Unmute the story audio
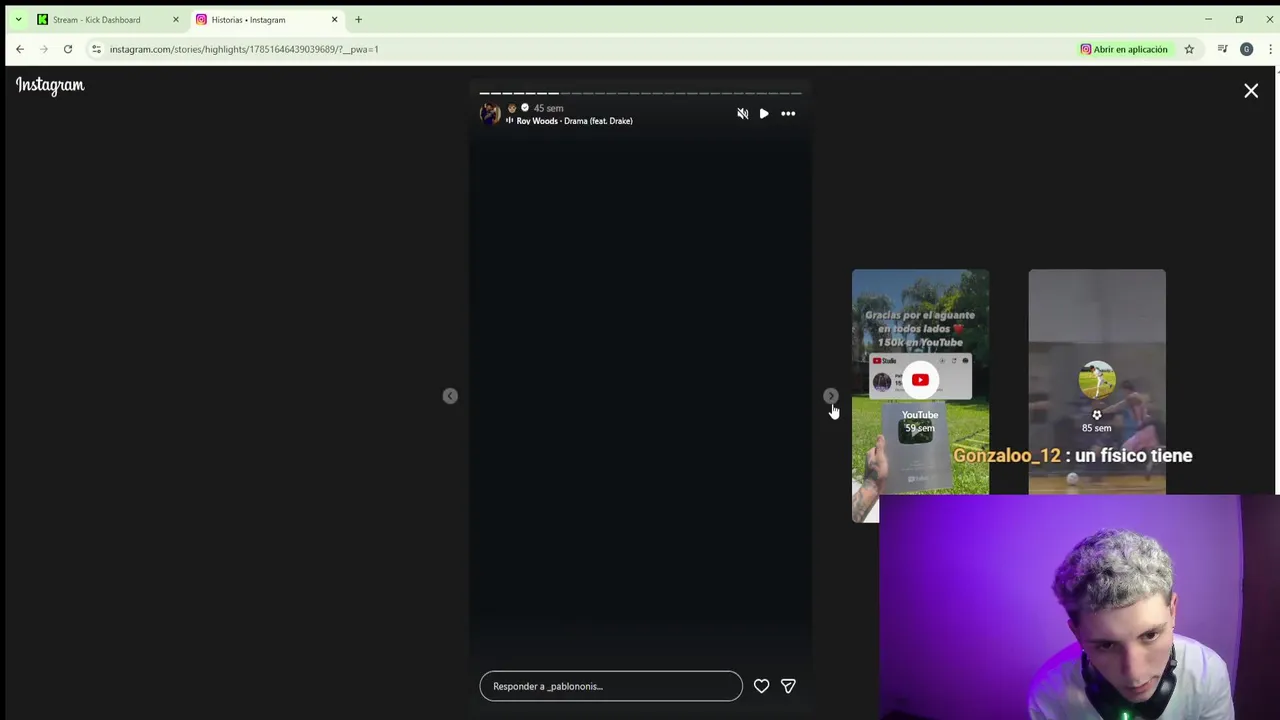Image resolution: width=1280 pixels, height=720 pixels. click(x=742, y=114)
